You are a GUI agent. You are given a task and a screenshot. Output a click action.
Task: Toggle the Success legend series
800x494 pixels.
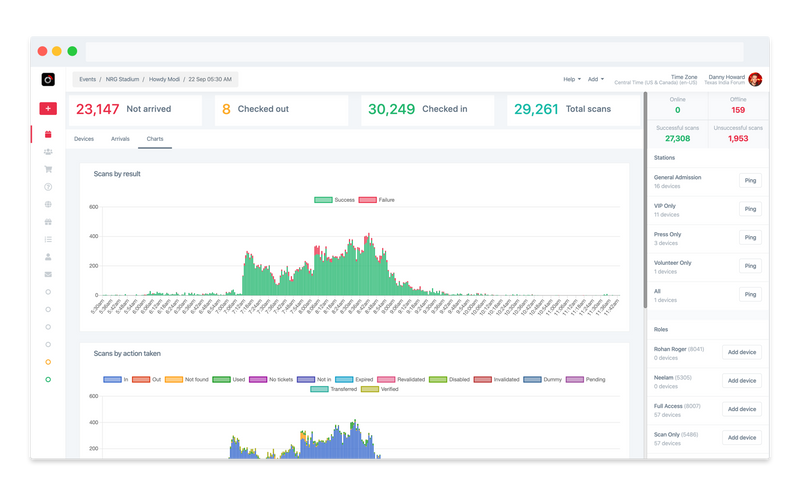334,200
